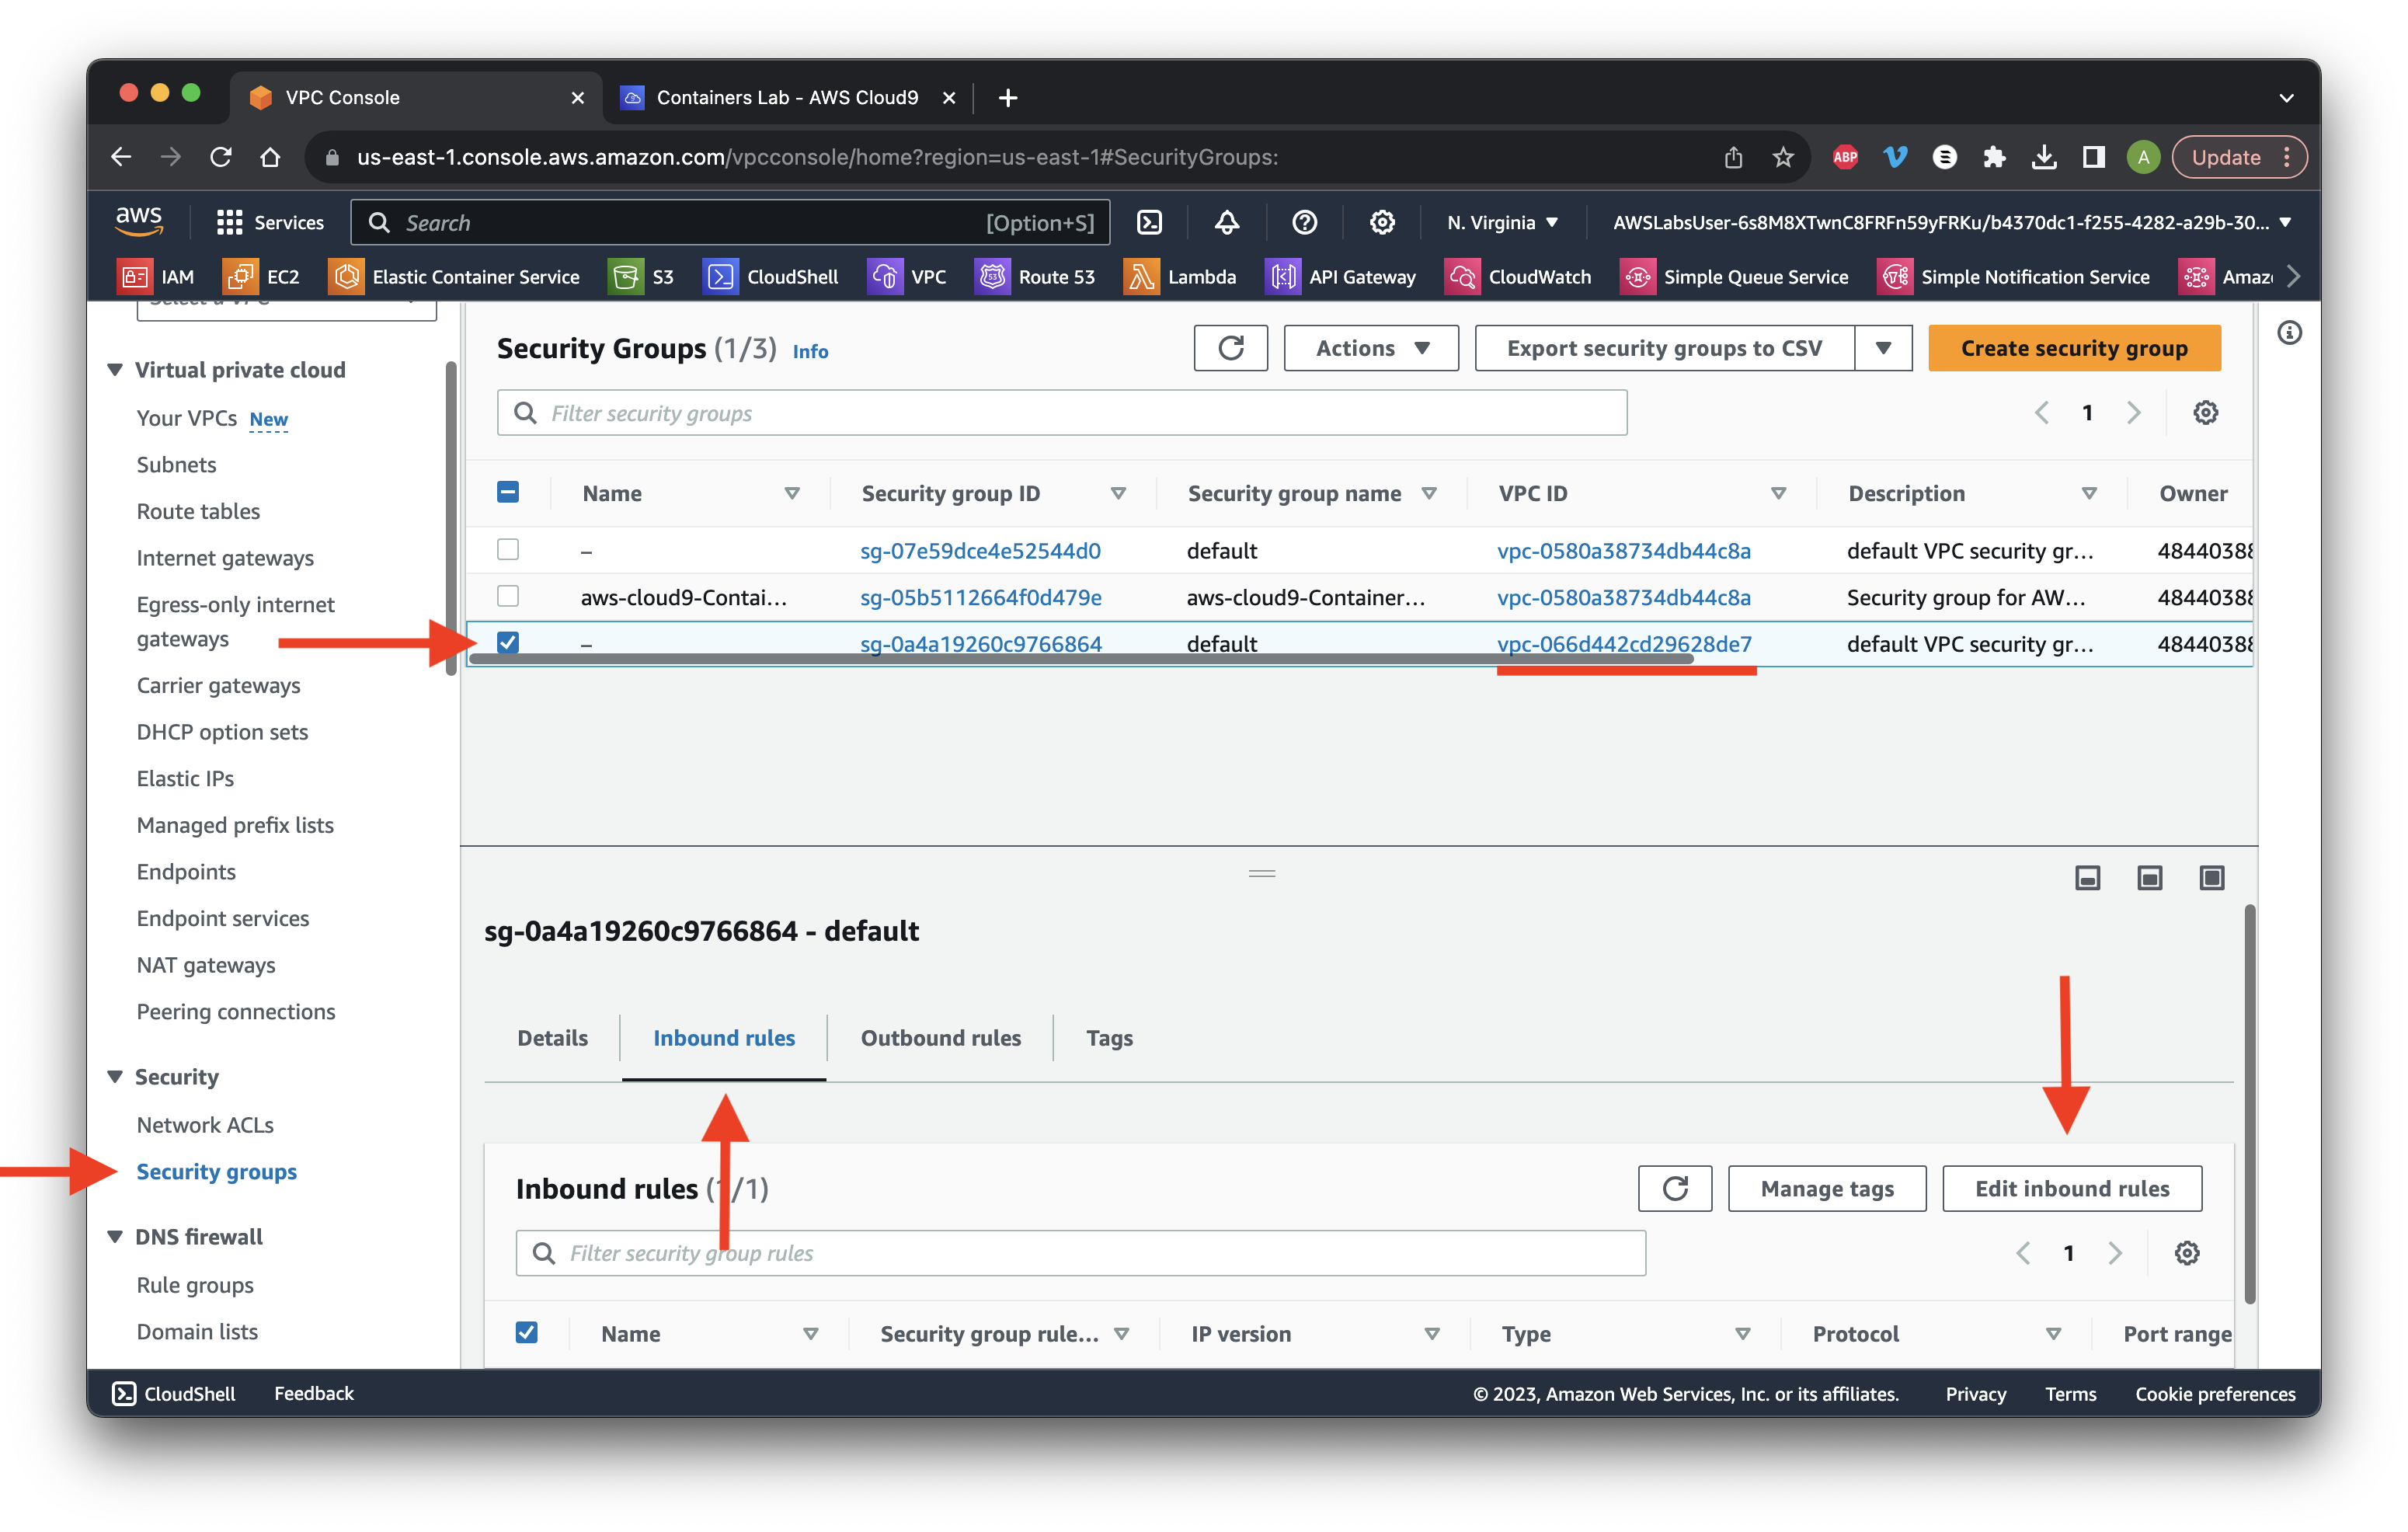Viewport: 2408px width, 1532px height.
Task: Open the Route 53 shortcut
Action: click(1035, 277)
